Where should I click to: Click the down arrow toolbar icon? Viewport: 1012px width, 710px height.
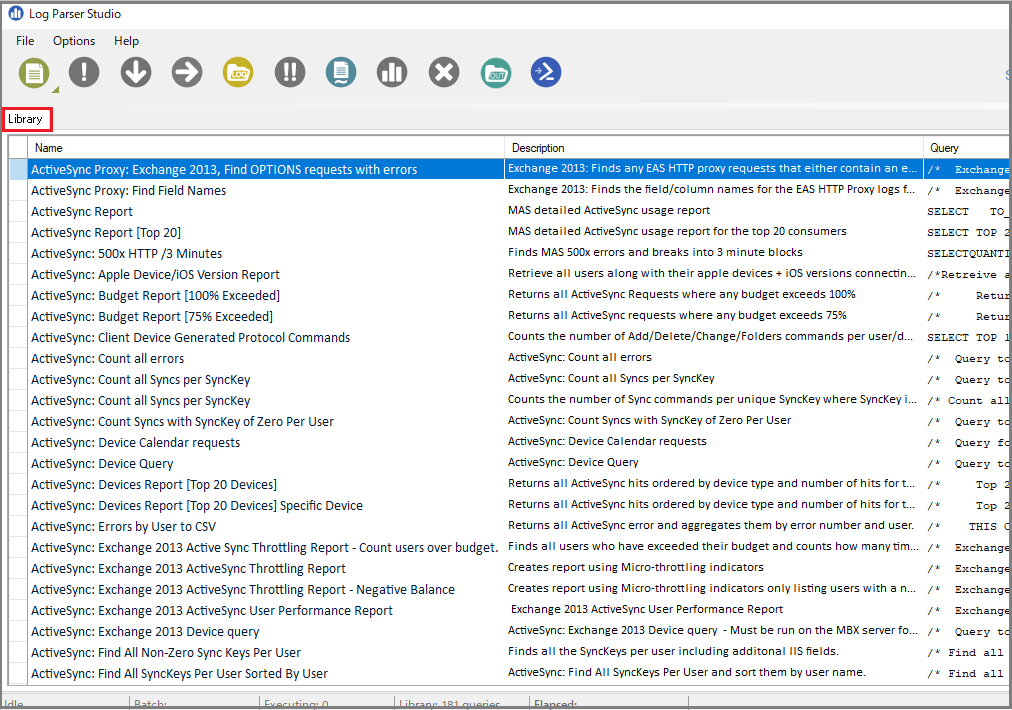pyautogui.click(x=136, y=72)
